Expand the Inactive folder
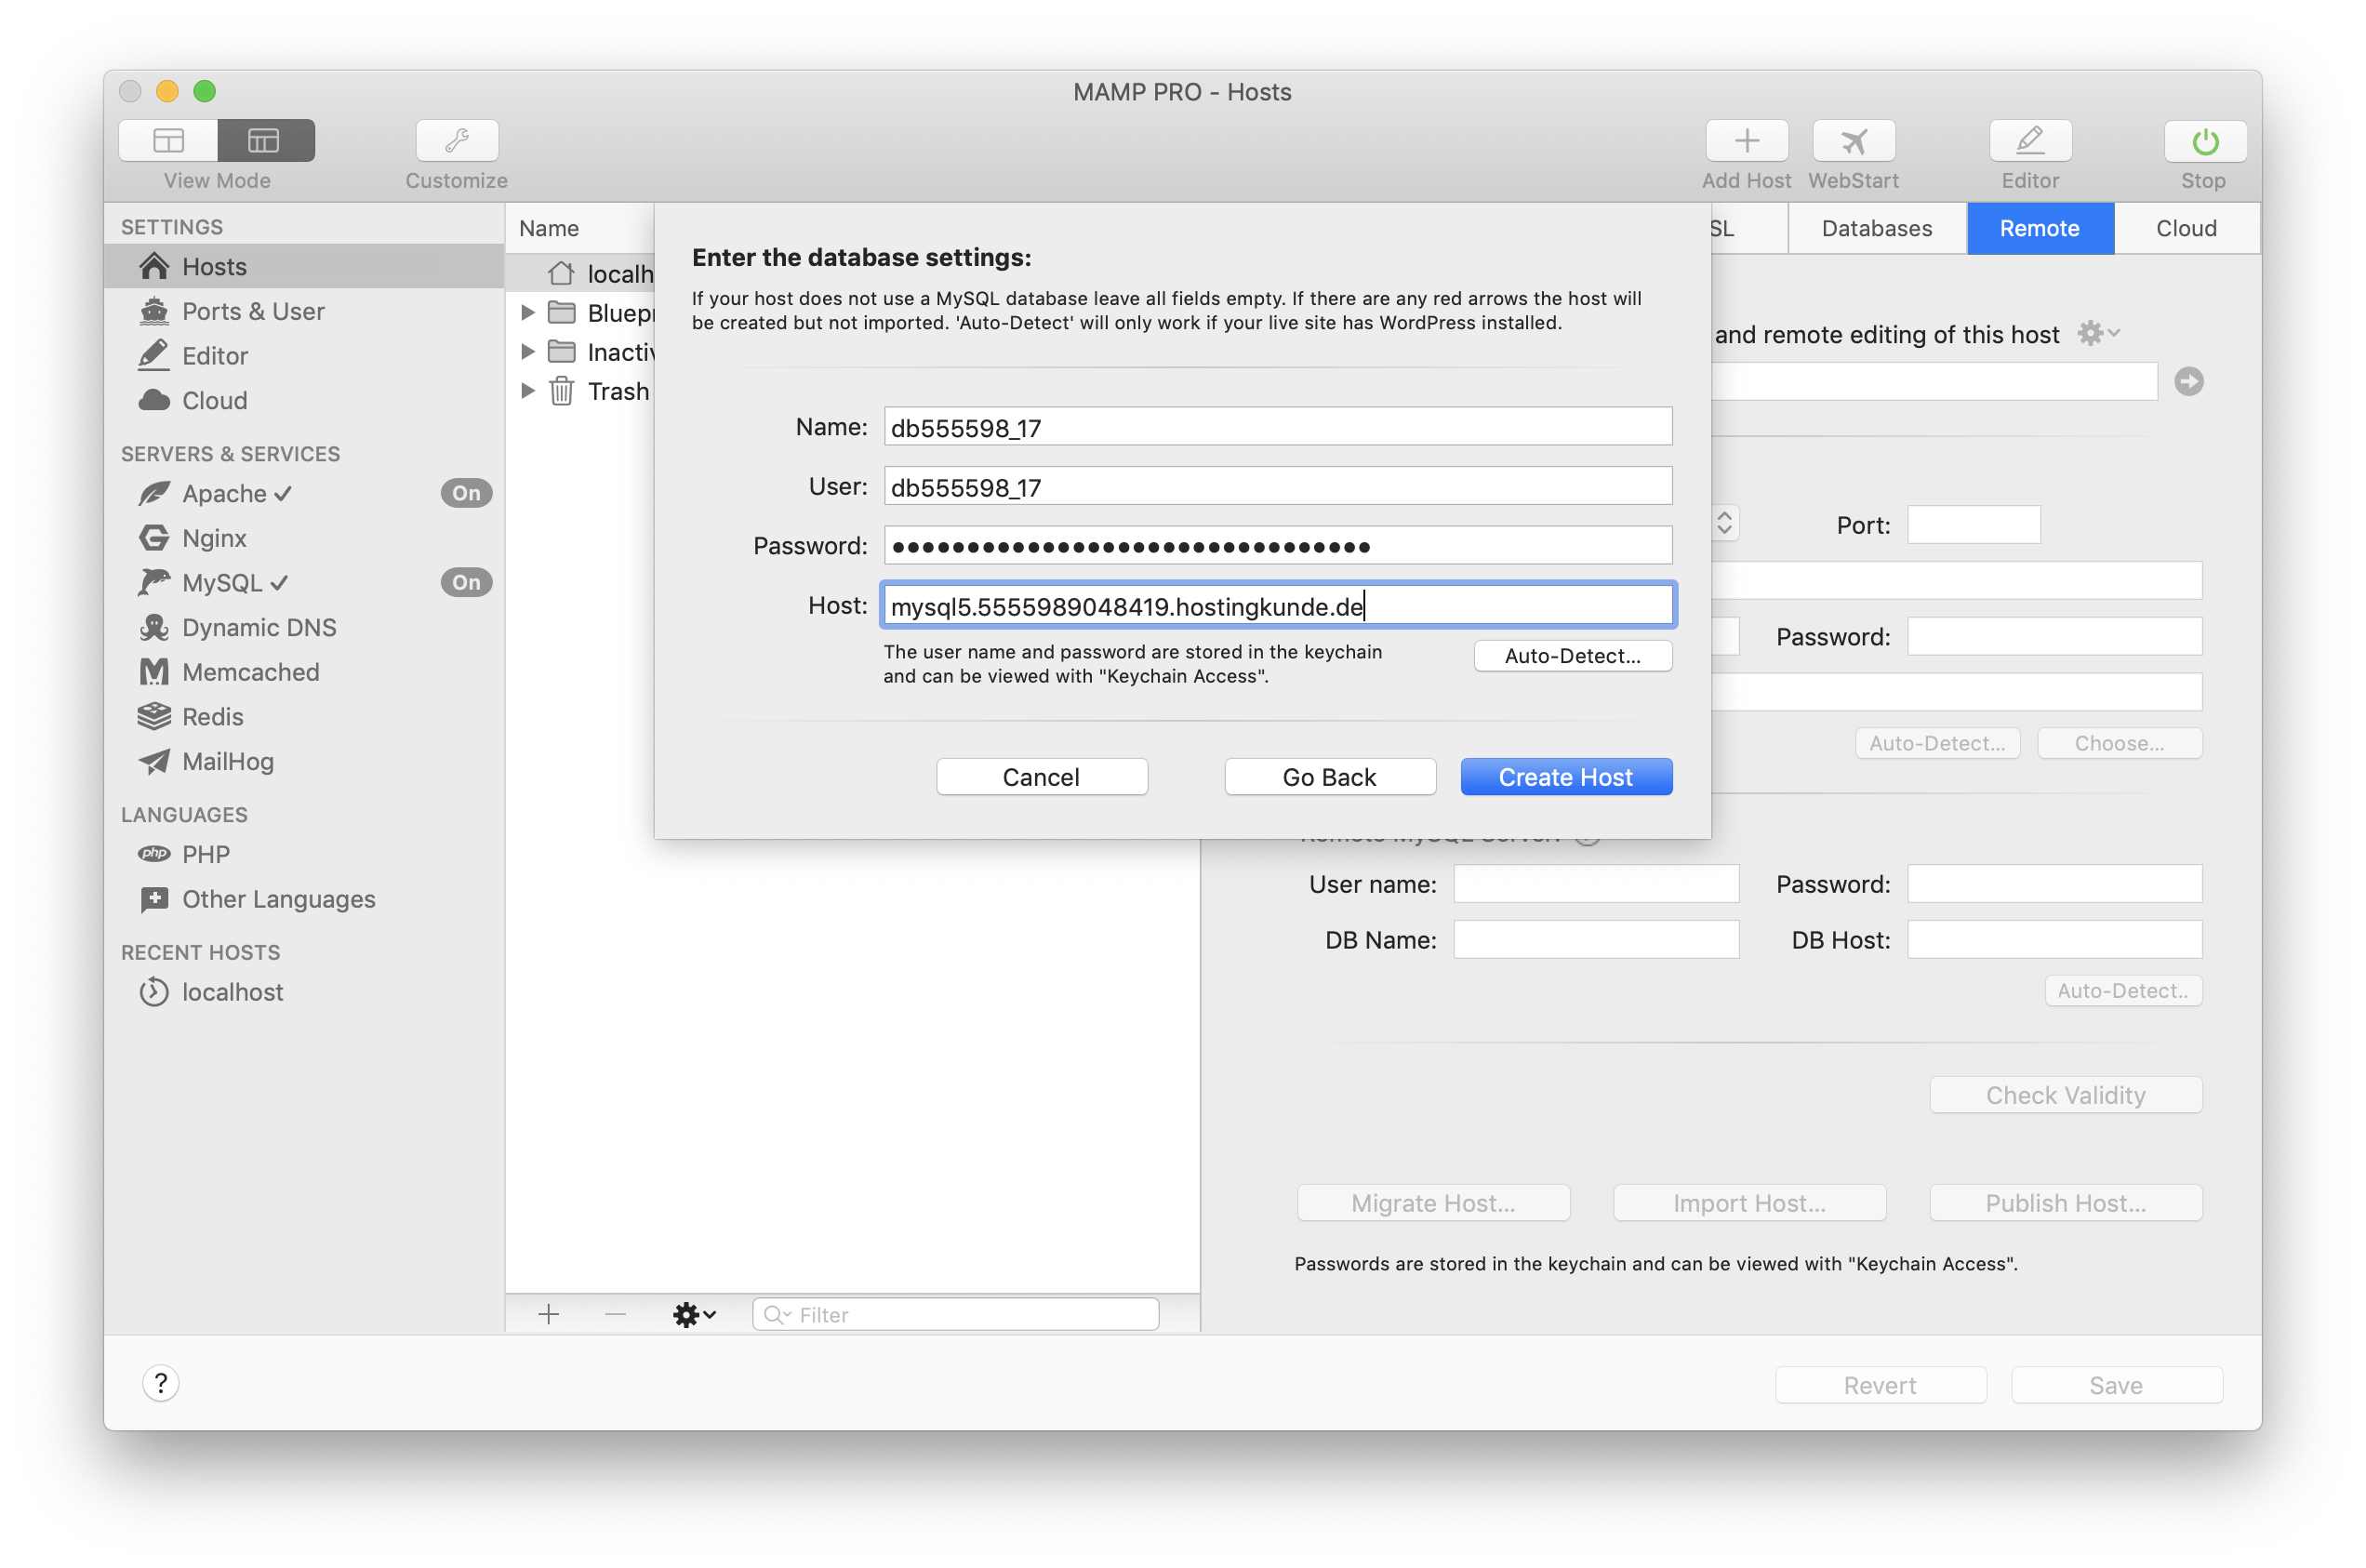 [x=529, y=352]
